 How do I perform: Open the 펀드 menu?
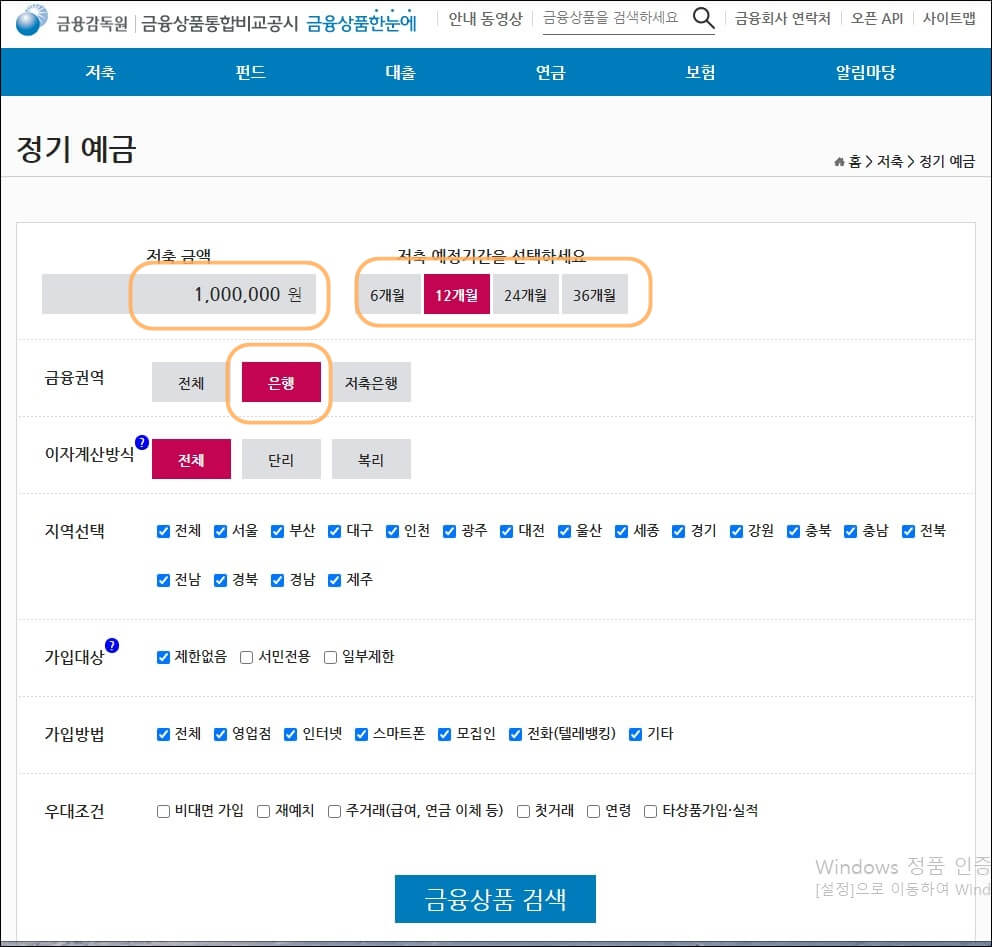[249, 72]
